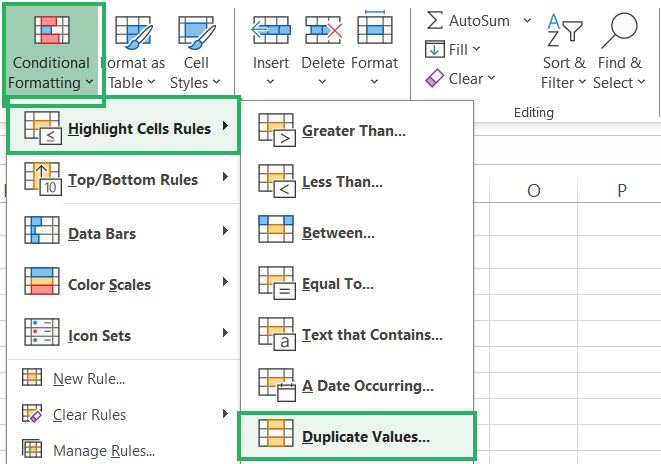Expand the Icon Sets submenu arrow
Image resolution: width=661 pixels, height=464 pixels.
(x=226, y=333)
